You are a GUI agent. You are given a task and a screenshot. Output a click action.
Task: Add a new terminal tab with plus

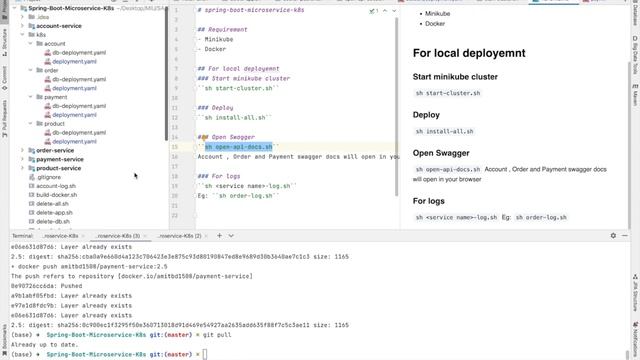(x=219, y=236)
